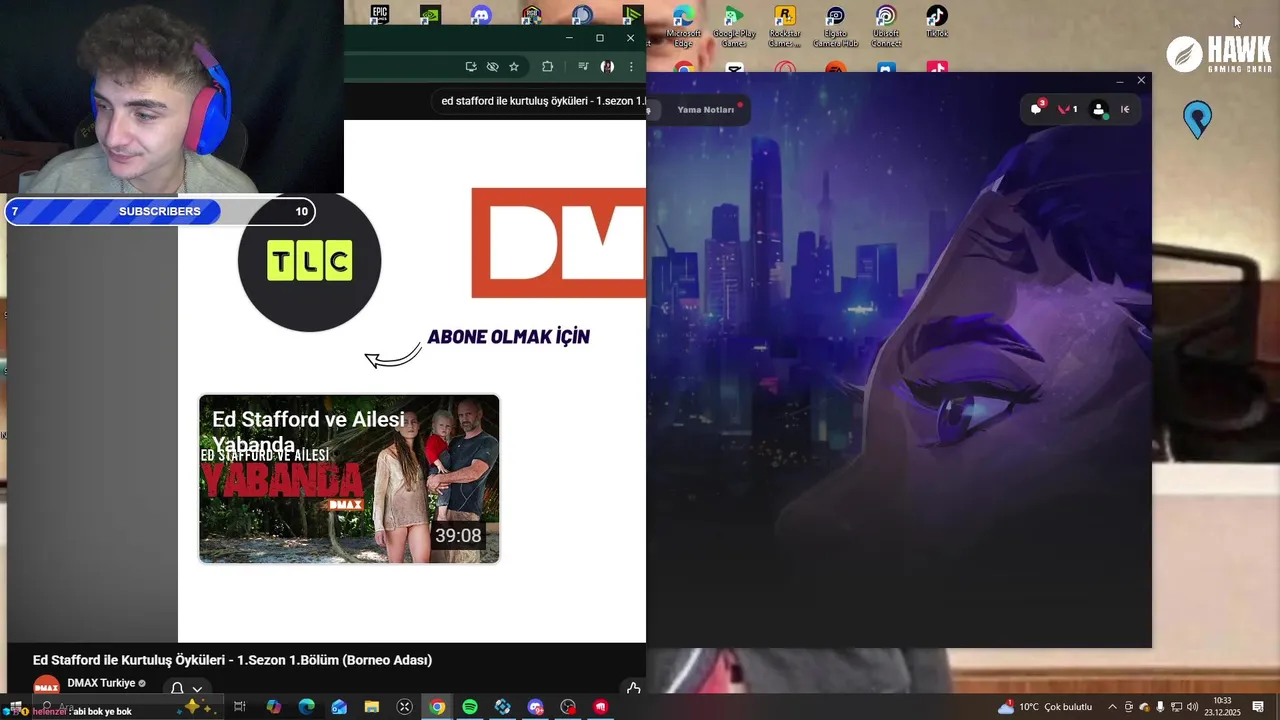Open Ubisoft Connect desktop shortcut
The height and width of the screenshot is (720, 1280).
886,26
